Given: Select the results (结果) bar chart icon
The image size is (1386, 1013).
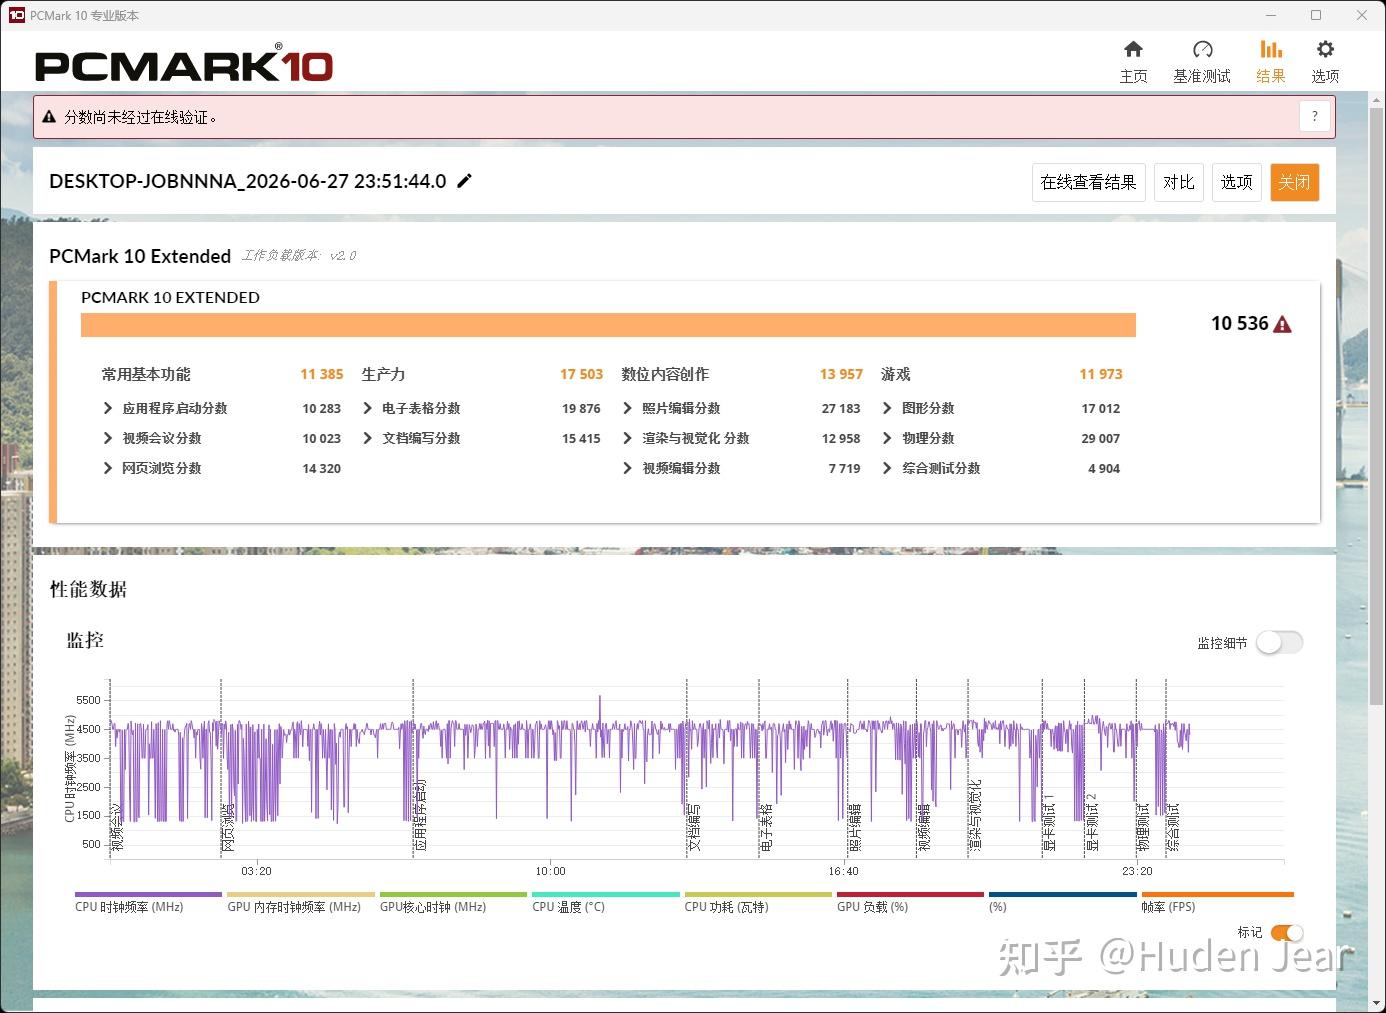Looking at the screenshot, I should coord(1270,50).
